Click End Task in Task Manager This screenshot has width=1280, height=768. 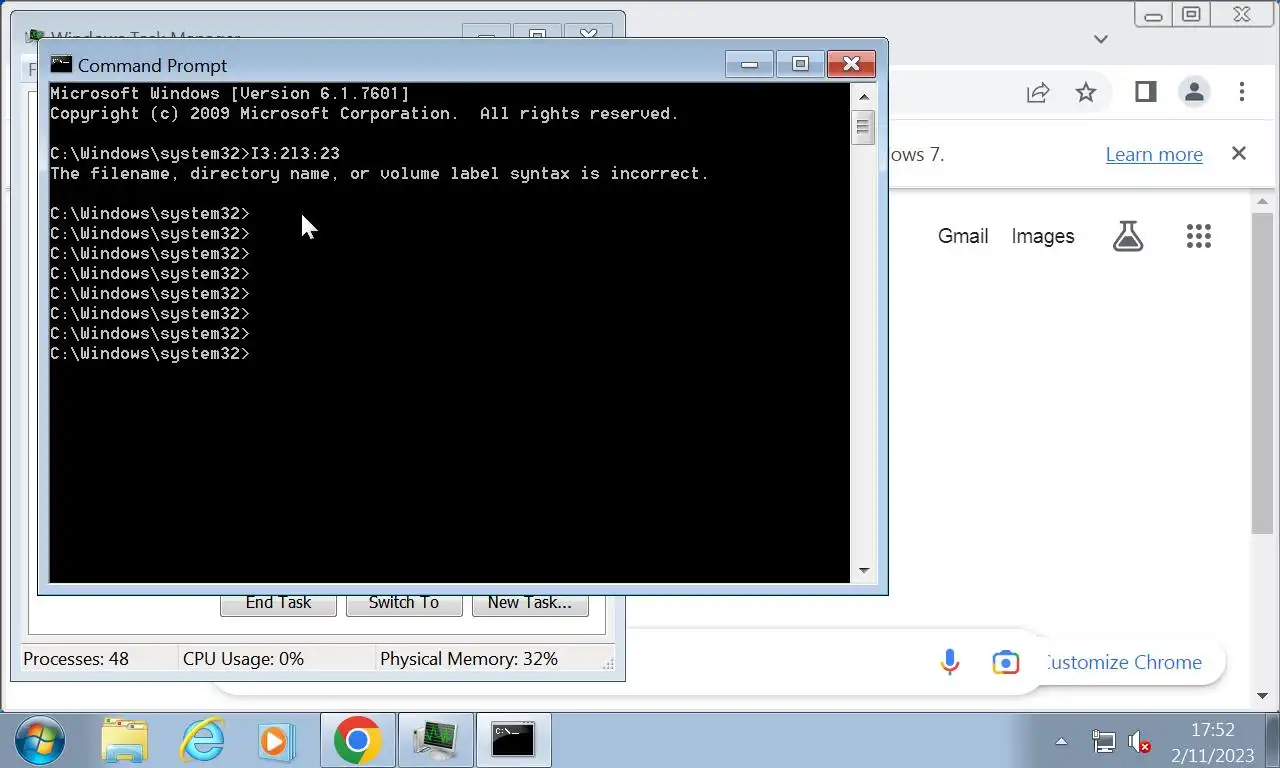click(x=278, y=603)
